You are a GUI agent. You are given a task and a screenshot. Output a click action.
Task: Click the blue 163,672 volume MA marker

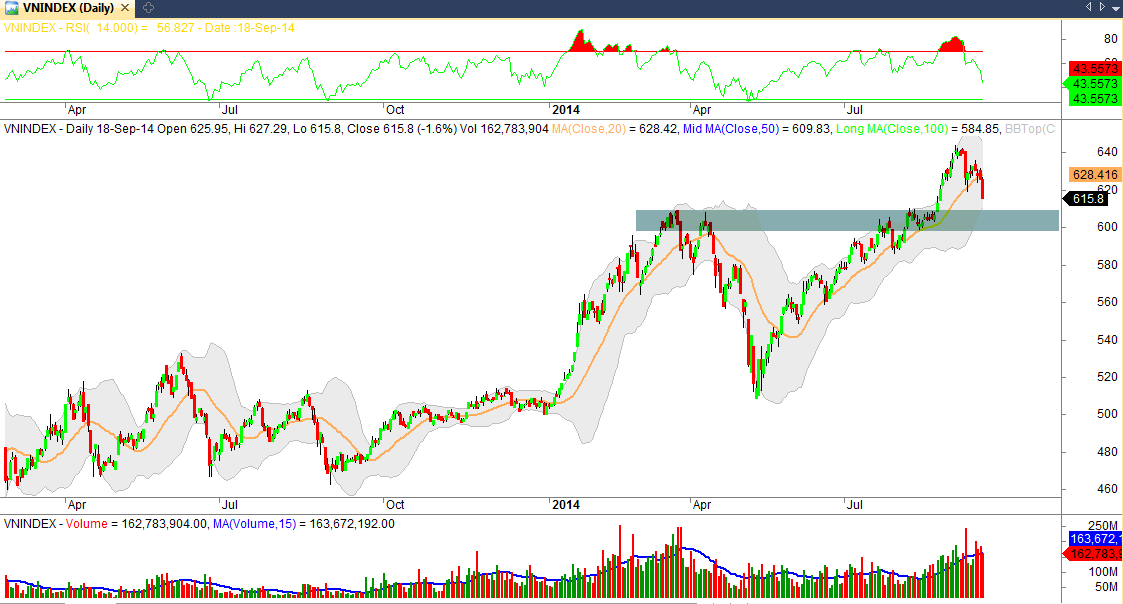coord(1091,538)
